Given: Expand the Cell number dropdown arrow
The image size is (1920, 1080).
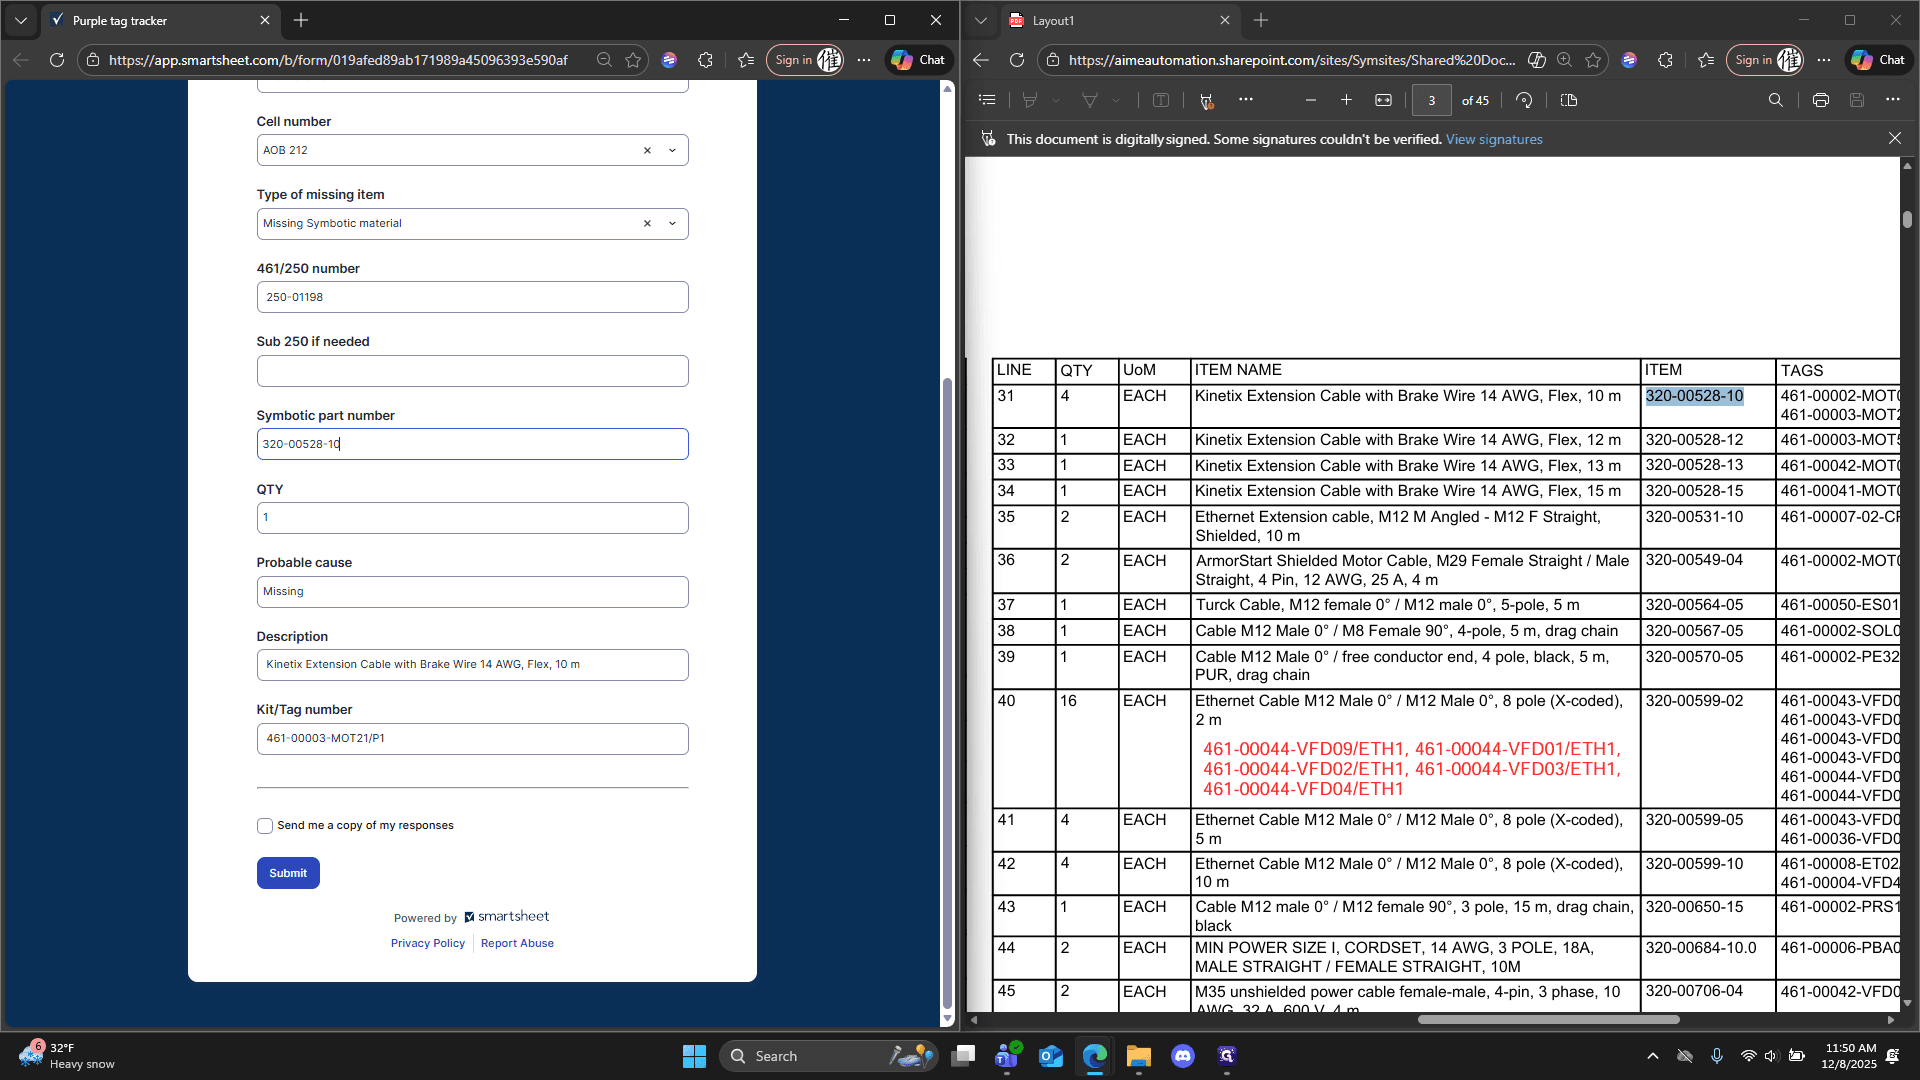Looking at the screenshot, I should tap(672, 151).
